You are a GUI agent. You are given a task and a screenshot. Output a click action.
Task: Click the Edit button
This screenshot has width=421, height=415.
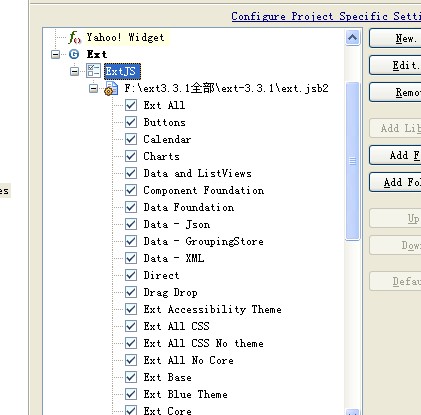[395, 65]
